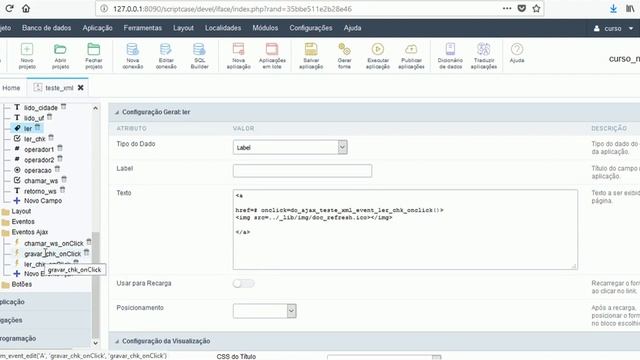Viewport: 640px width, 360px height.
Task: Open the Configurações menu
Action: (x=311, y=28)
